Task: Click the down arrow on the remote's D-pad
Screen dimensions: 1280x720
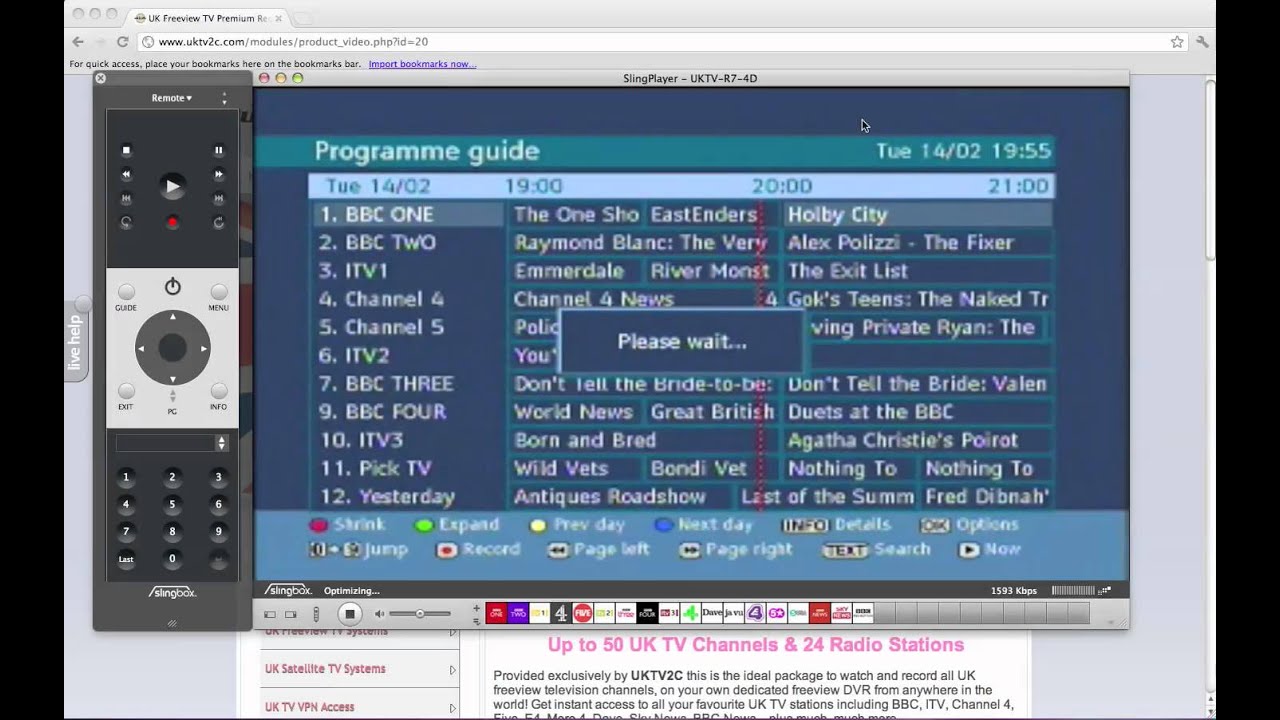Action: pyautogui.click(x=172, y=379)
